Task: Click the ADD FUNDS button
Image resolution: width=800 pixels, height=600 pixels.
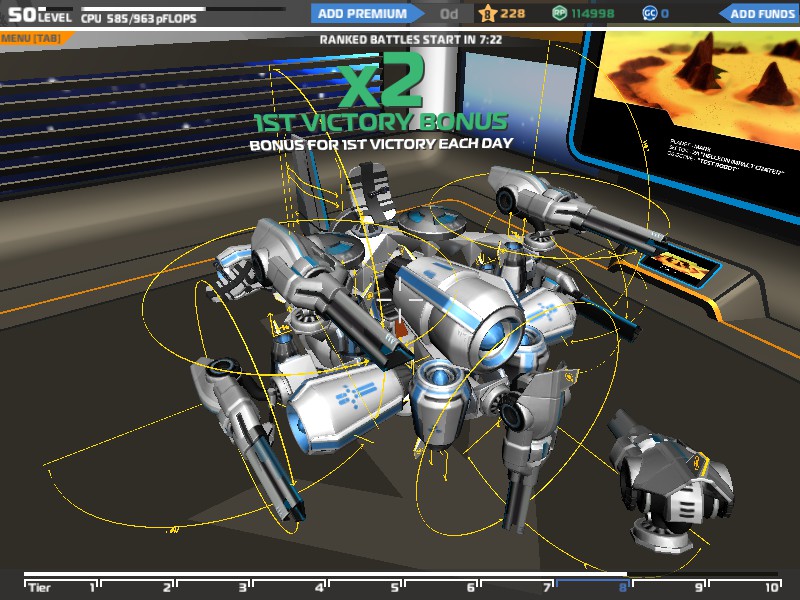Action: [x=760, y=14]
